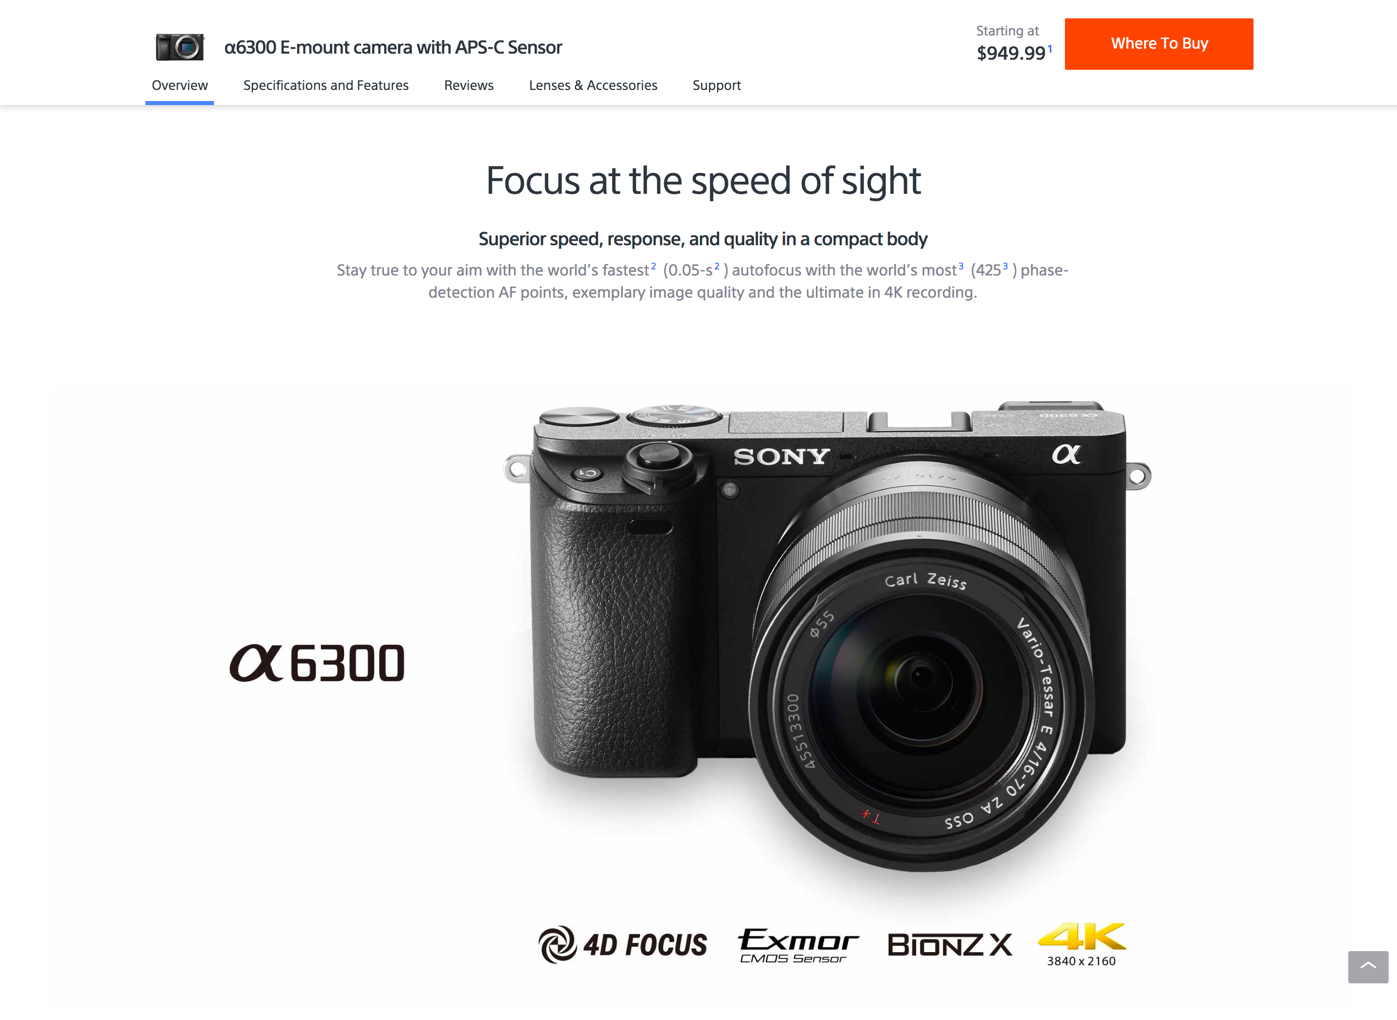
Task: Click the 4K 3840 x 2160 logo
Action: tap(1082, 944)
